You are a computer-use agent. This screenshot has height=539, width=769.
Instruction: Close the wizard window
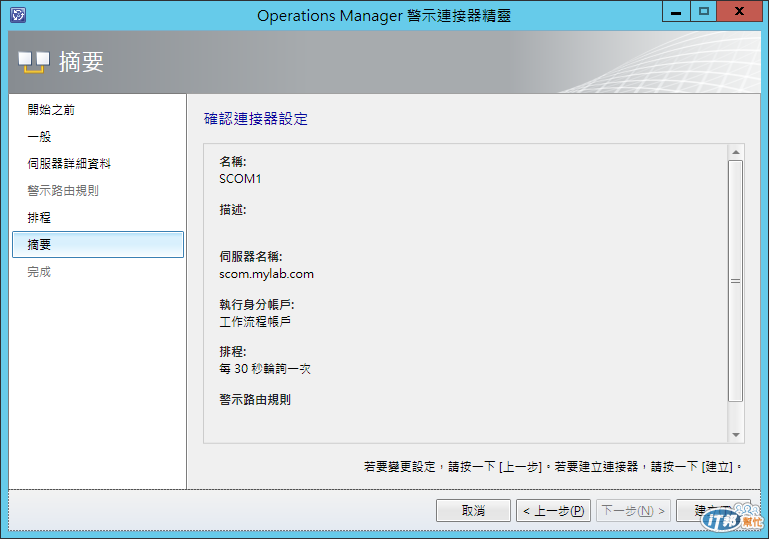[x=739, y=11]
